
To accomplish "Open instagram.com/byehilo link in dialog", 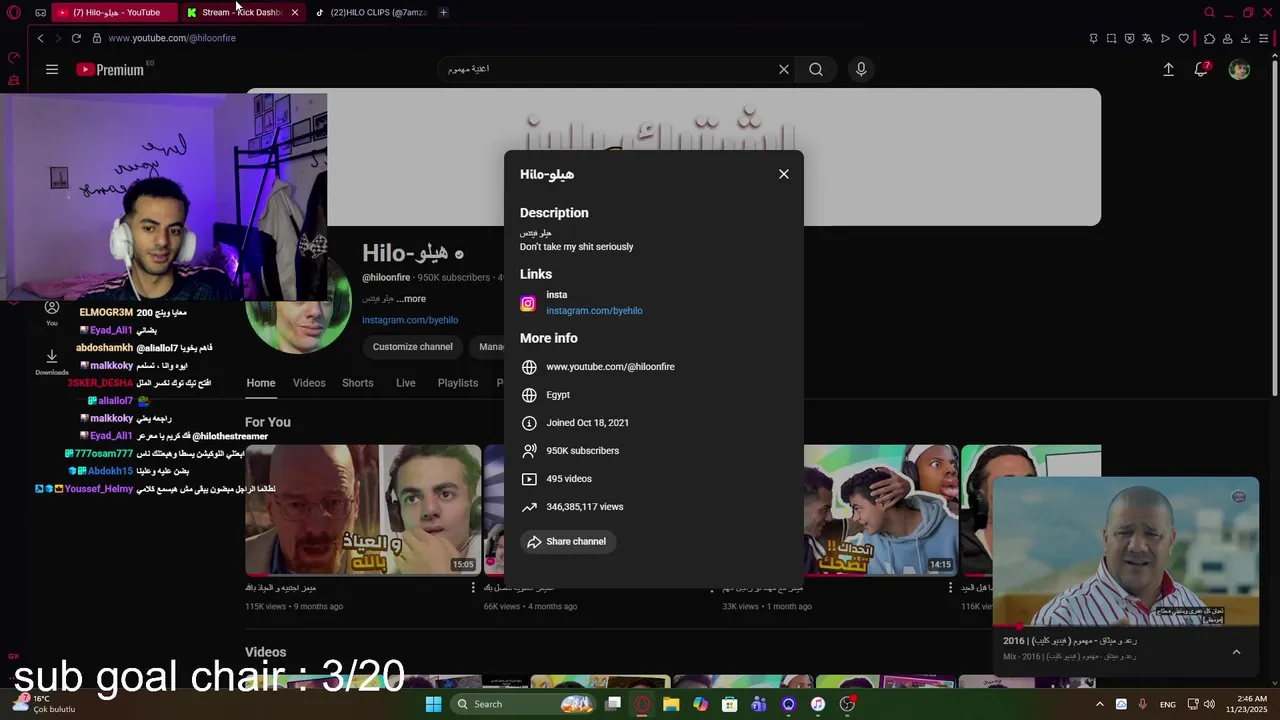I will point(594,311).
